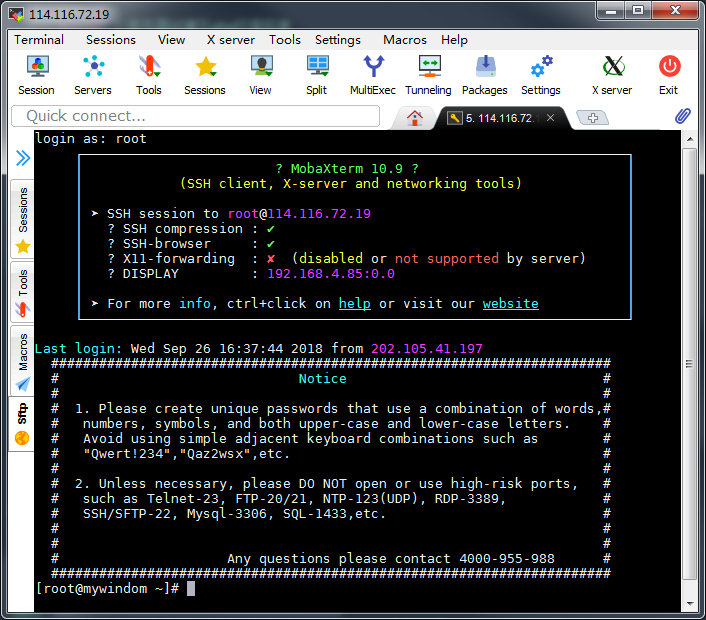The width and height of the screenshot is (706, 620).
Task: Click the terminal scrollbar down arrow
Action: coord(690,604)
